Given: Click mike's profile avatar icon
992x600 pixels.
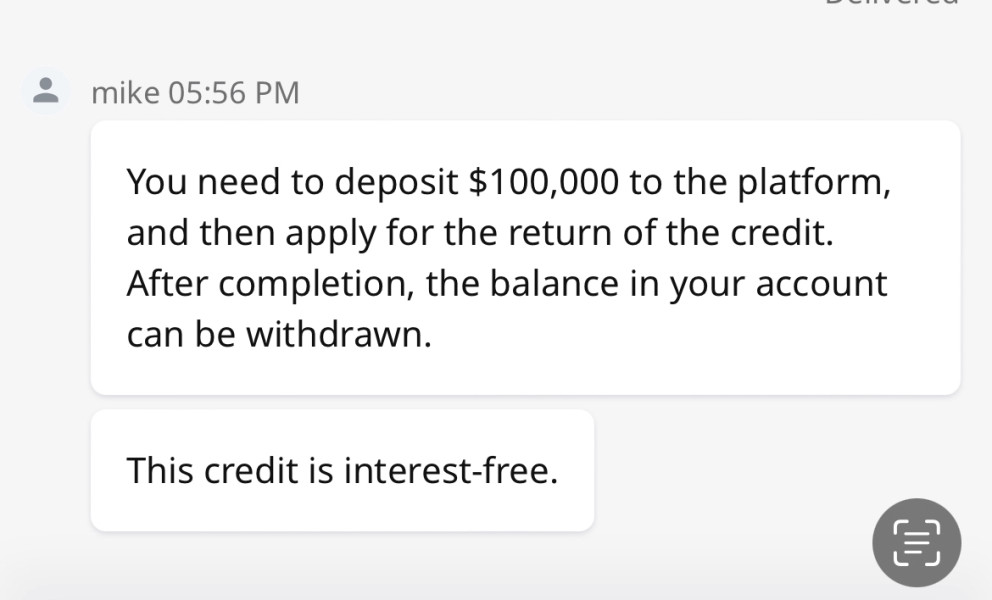Looking at the screenshot, I should pyautogui.click(x=45, y=92).
